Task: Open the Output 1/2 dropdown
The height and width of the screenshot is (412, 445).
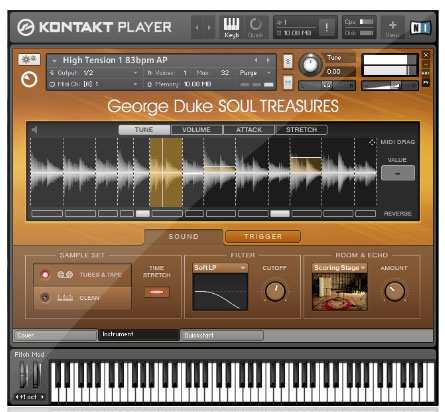Action: click(x=93, y=73)
